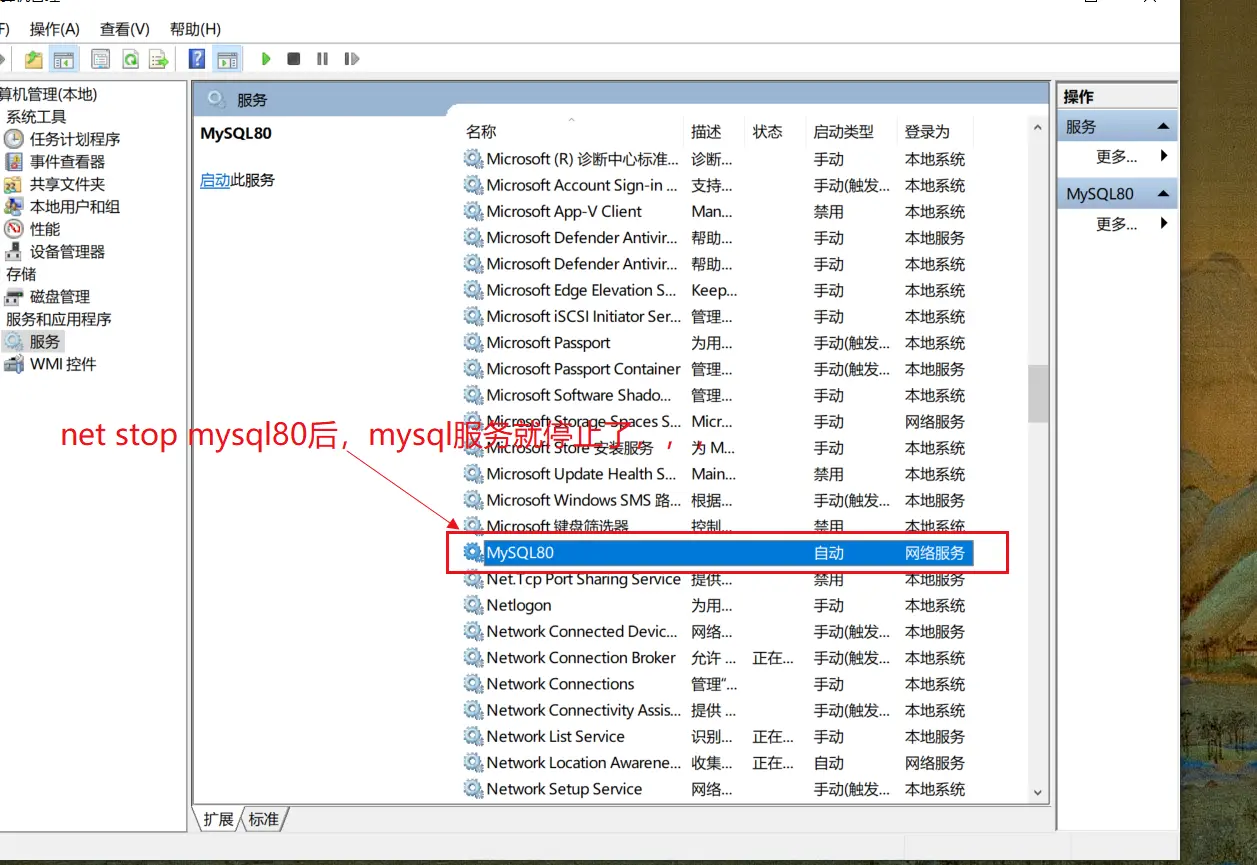Select 事件查看器 in the tree
This screenshot has height=865, width=1257.
pos(67,161)
